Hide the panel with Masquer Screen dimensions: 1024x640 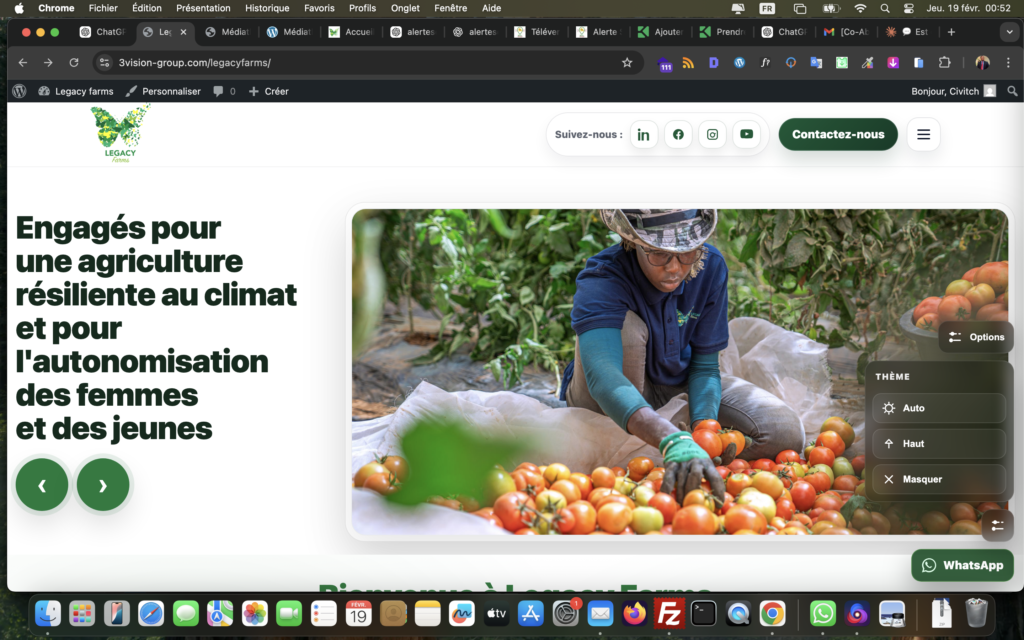[x=938, y=479]
